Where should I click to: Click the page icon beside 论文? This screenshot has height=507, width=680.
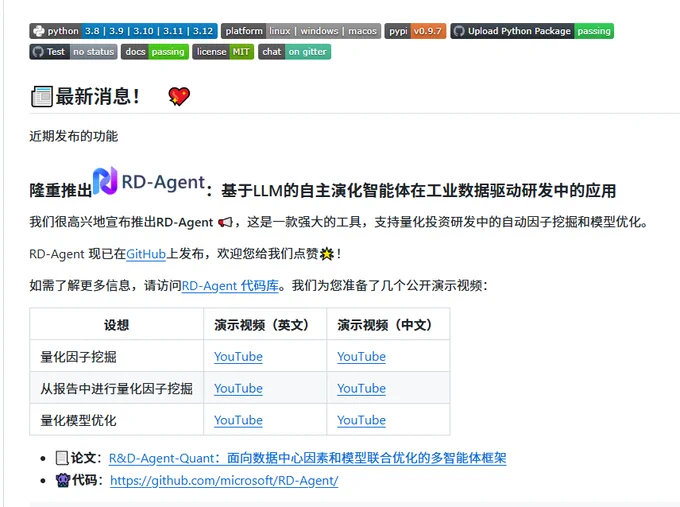(62, 458)
